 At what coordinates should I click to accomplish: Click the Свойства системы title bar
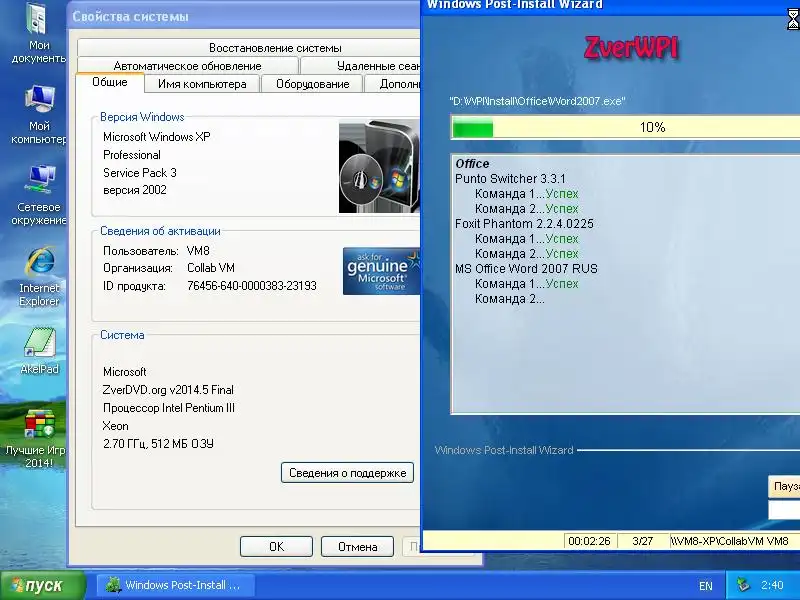(244, 17)
